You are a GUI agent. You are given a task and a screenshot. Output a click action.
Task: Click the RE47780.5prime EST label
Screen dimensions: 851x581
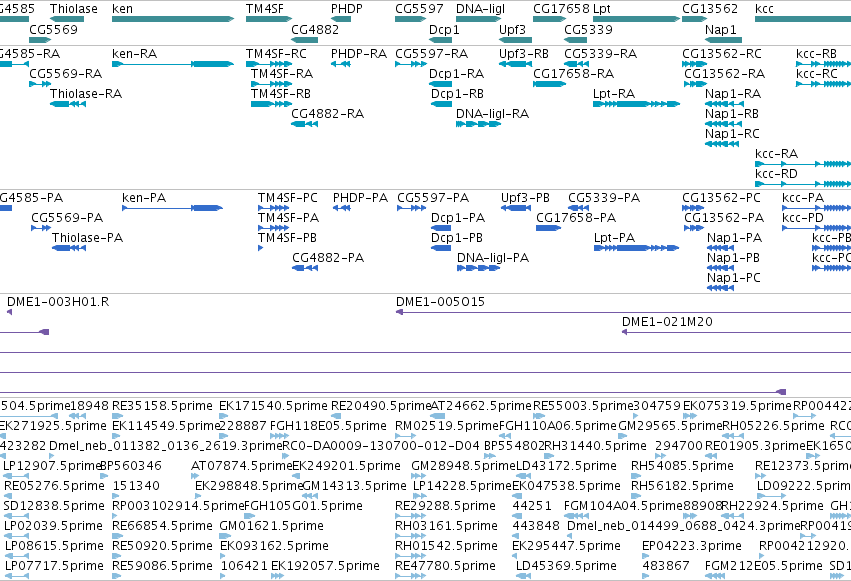click(445, 566)
